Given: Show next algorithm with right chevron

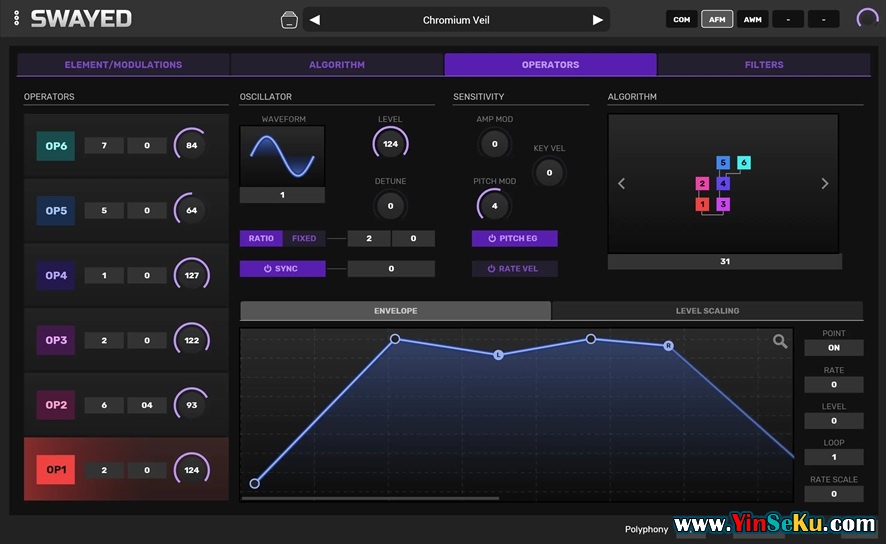Looking at the screenshot, I should (825, 184).
